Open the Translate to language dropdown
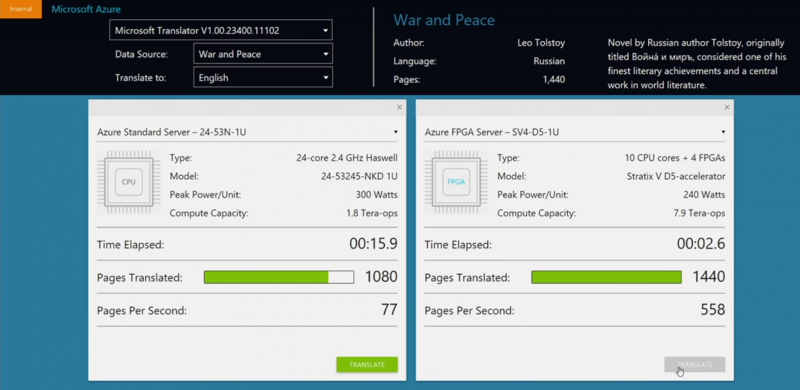Viewport: 800px width, 390px height. (263, 78)
